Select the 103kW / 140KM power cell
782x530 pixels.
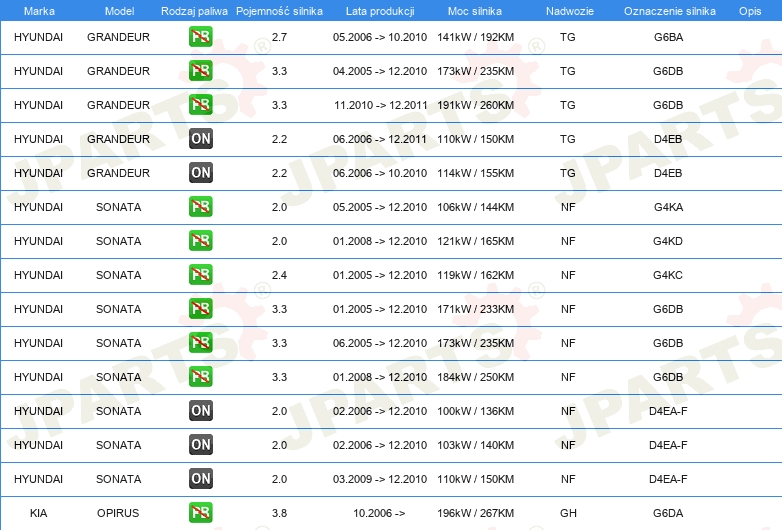point(475,445)
